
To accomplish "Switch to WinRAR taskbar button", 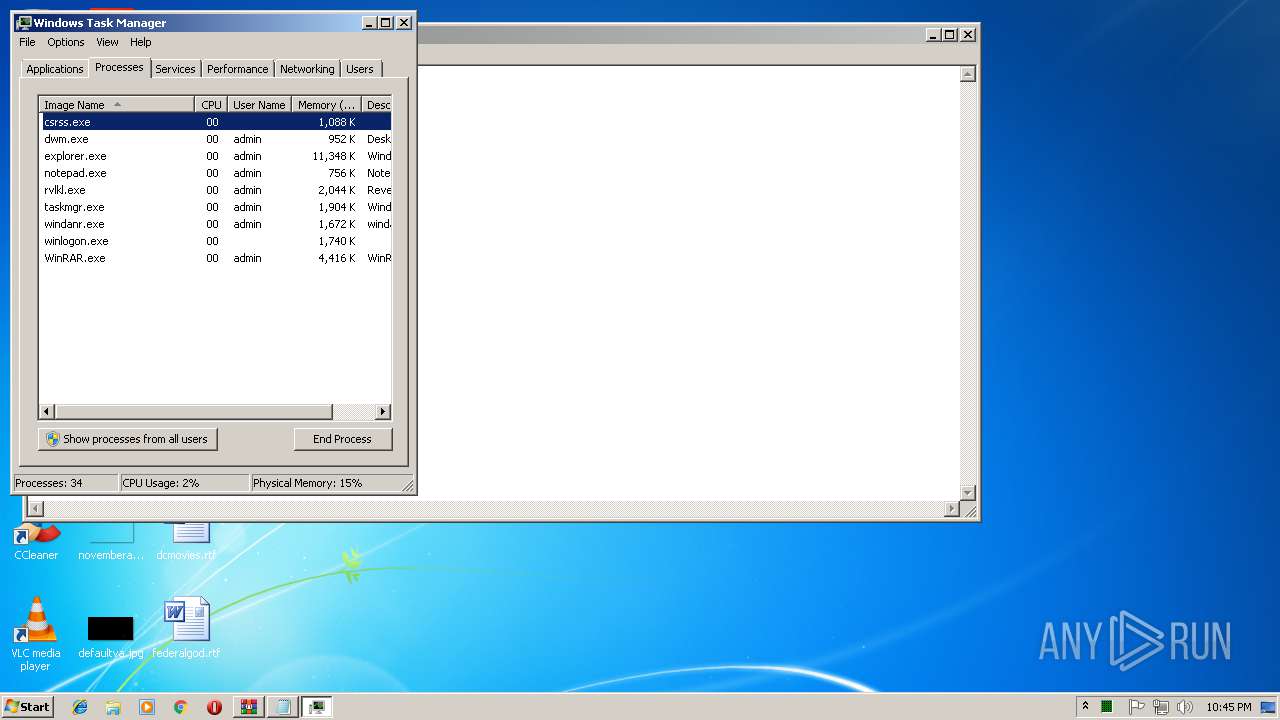I will (249, 706).
